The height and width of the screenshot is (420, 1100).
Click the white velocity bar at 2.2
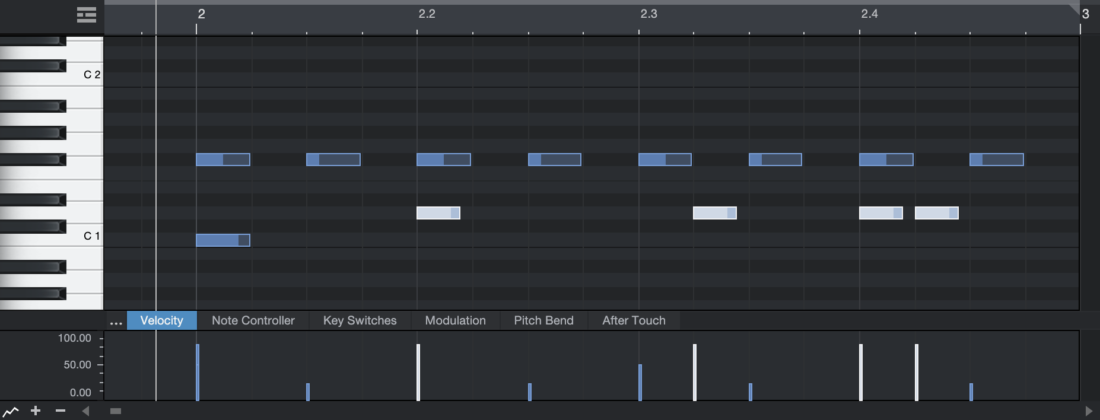tap(418, 372)
